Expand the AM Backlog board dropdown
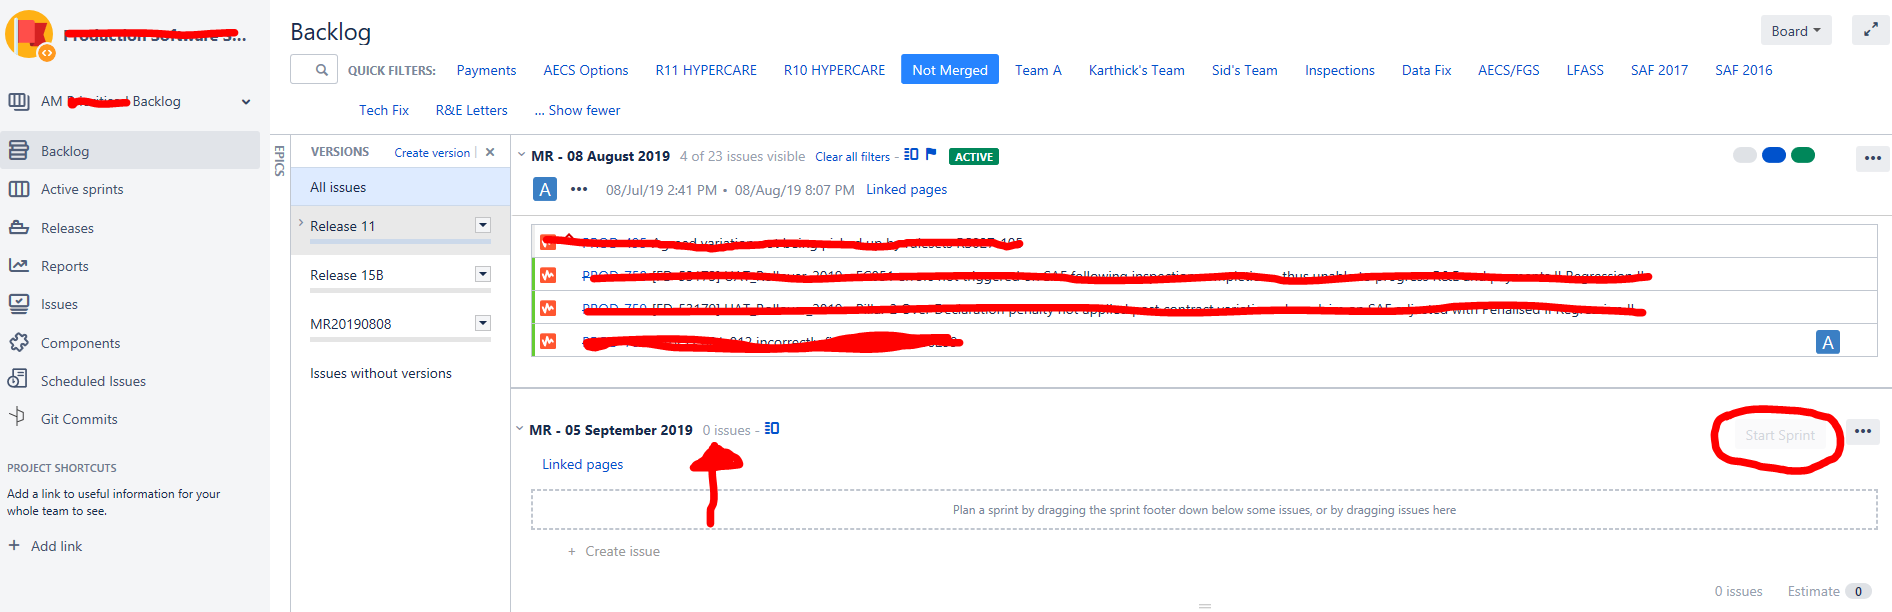The height and width of the screenshot is (612, 1892). (x=246, y=101)
